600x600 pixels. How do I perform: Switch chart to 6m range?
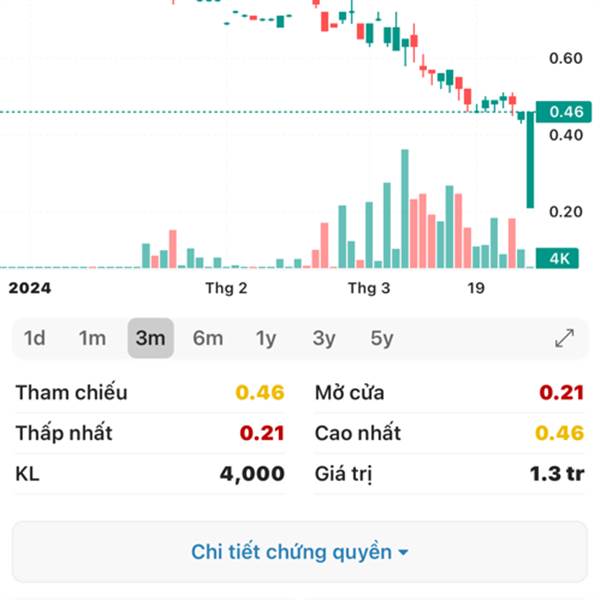click(208, 338)
